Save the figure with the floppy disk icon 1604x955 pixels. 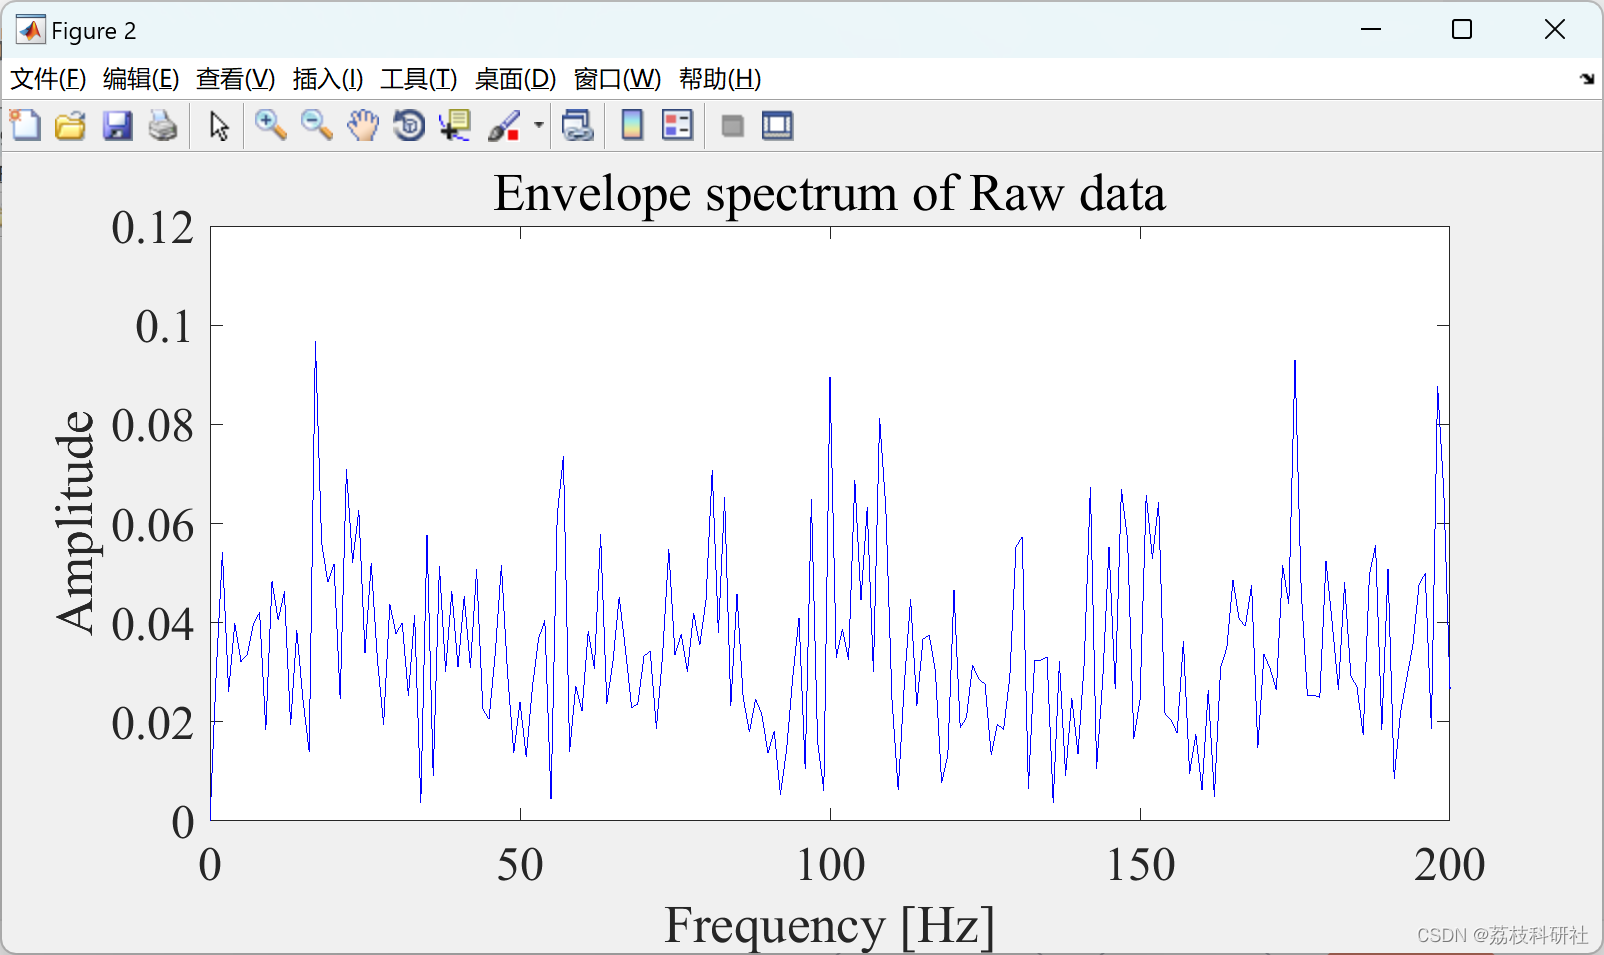117,126
